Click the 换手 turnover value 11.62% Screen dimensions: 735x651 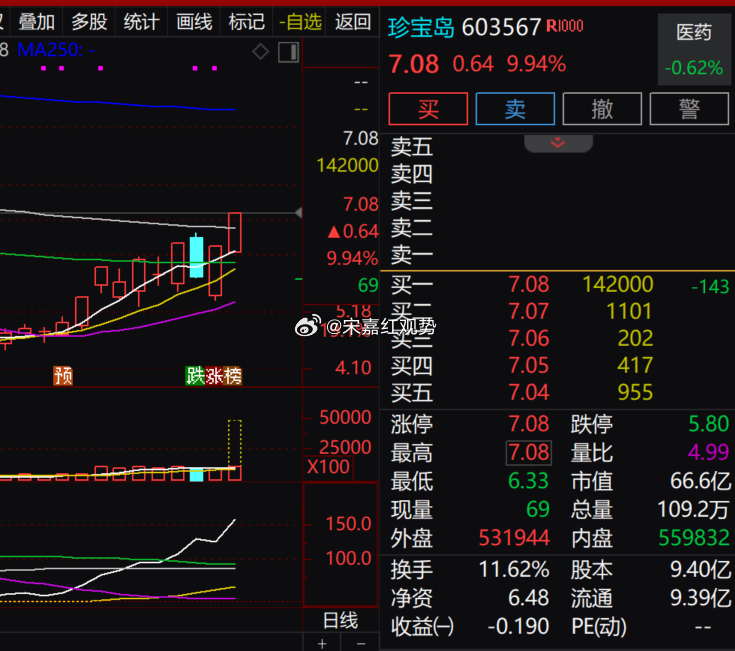pyautogui.click(x=514, y=570)
